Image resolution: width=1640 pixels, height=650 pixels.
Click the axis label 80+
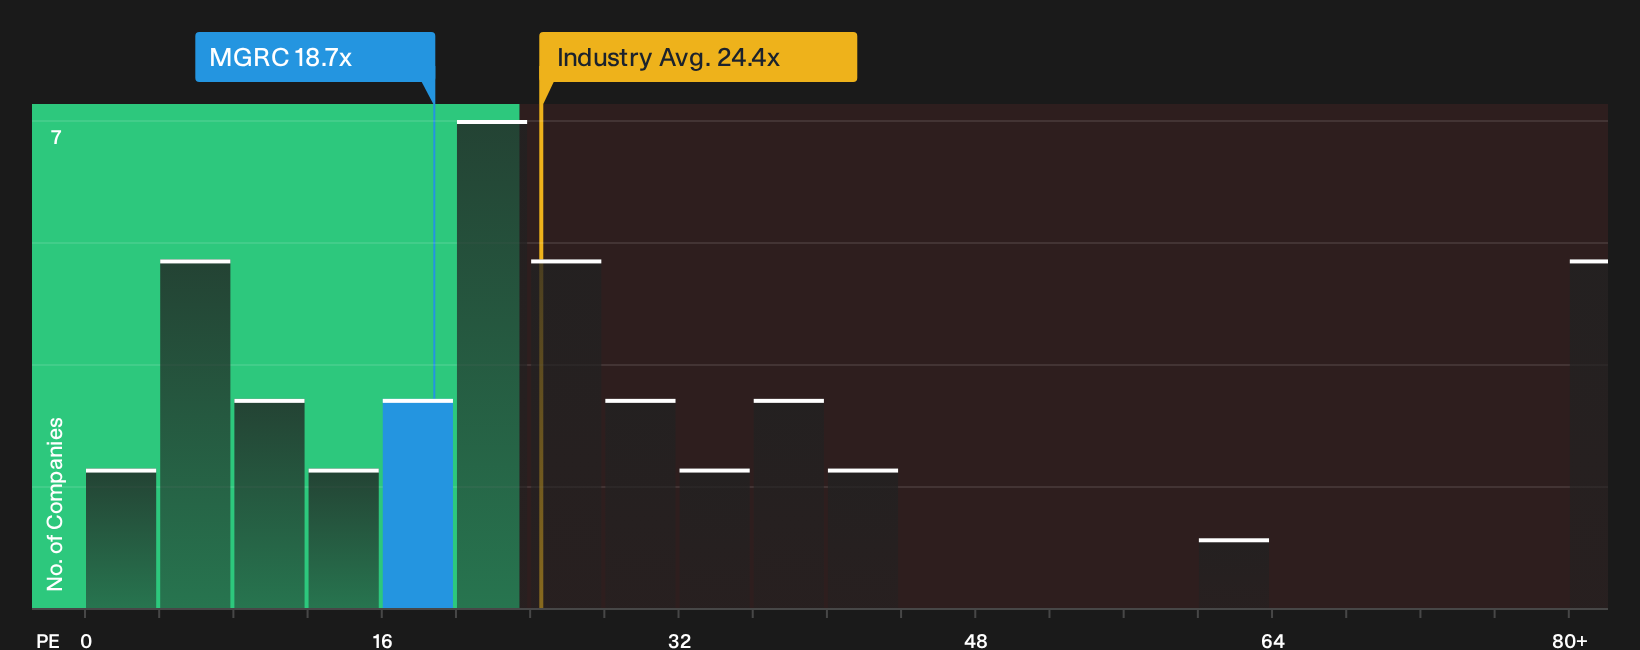[x=1570, y=640]
